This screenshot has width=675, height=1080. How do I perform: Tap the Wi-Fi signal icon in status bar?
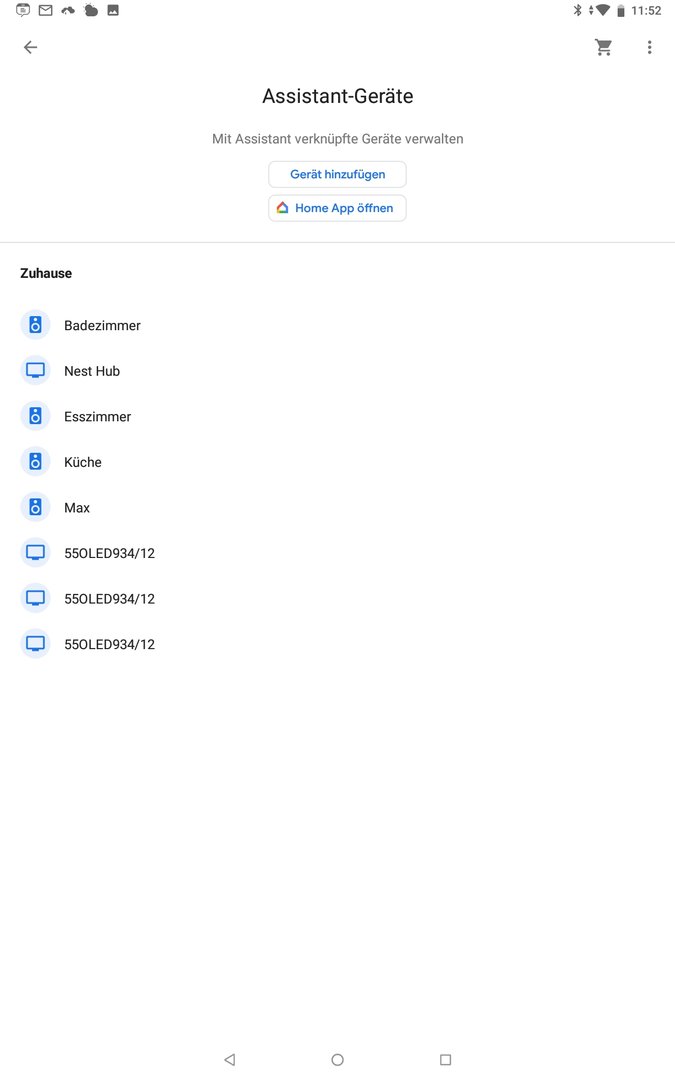pyautogui.click(x=602, y=10)
